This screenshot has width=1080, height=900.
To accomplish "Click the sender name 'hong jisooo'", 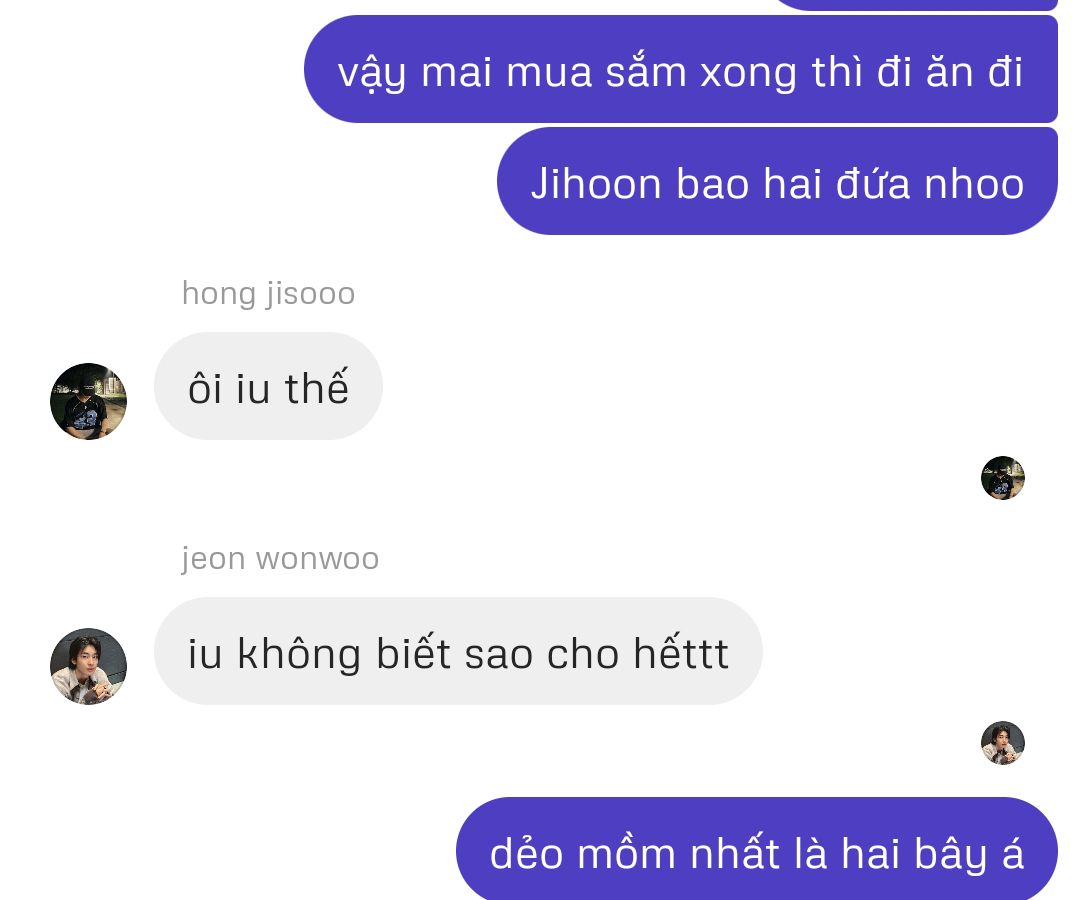I will pos(269,293).
